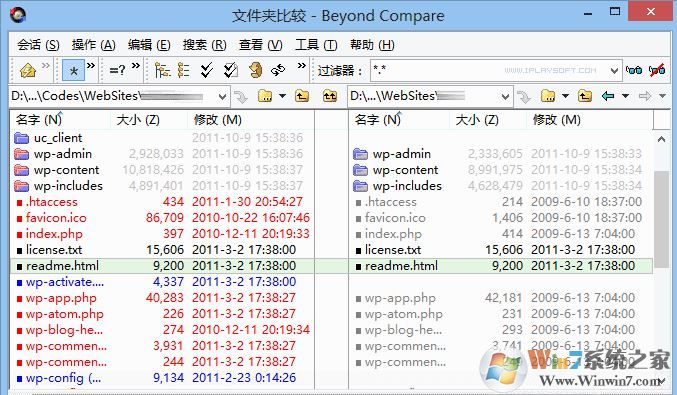The width and height of the screenshot is (677, 395).
Task: Click the select all files checkmark-page icon
Action: [x=230, y=70]
